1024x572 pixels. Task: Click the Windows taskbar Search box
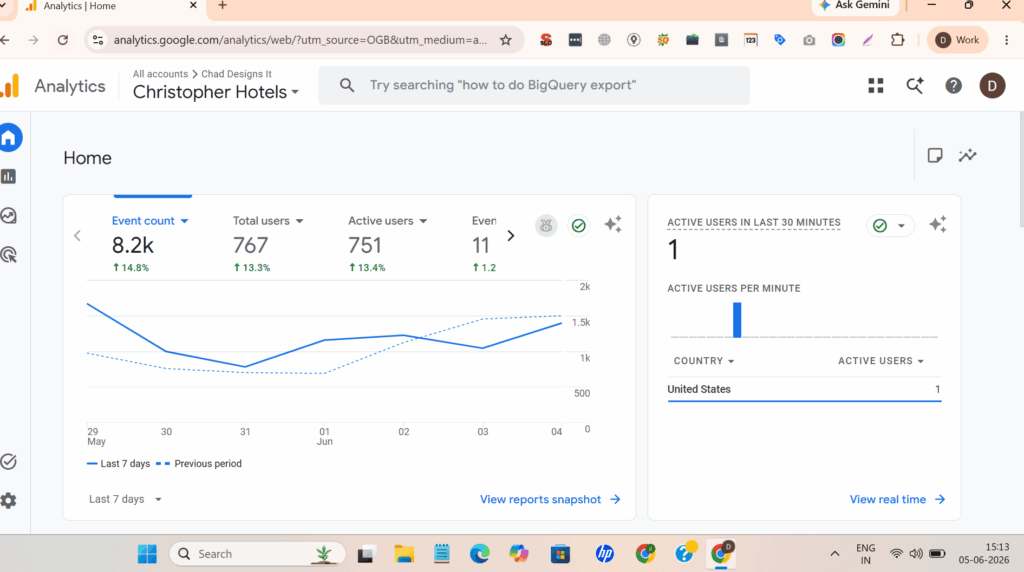click(x=257, y=554)
